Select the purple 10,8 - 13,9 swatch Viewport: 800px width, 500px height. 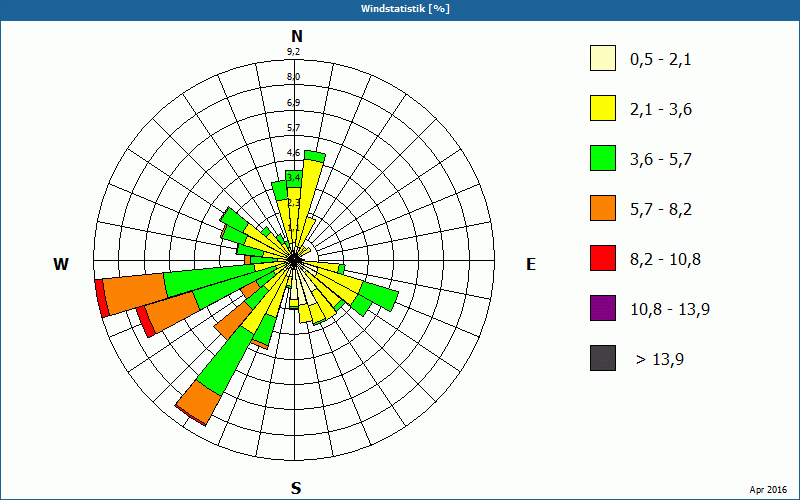tap(603, 308)
